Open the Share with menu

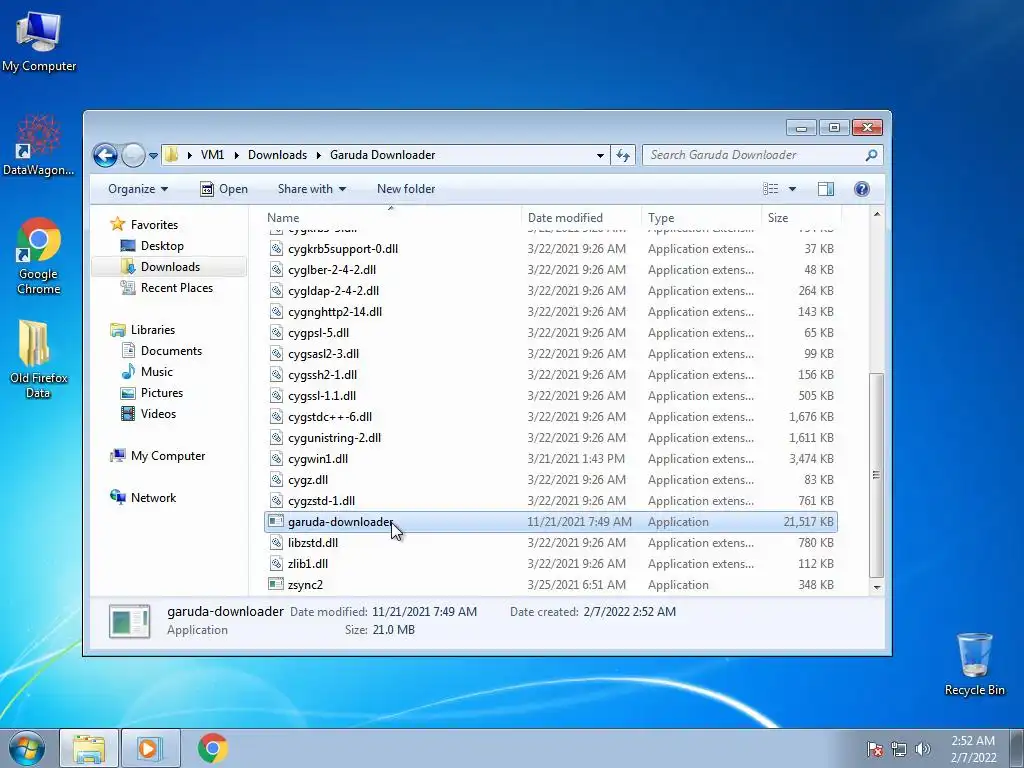click(312, 189)
